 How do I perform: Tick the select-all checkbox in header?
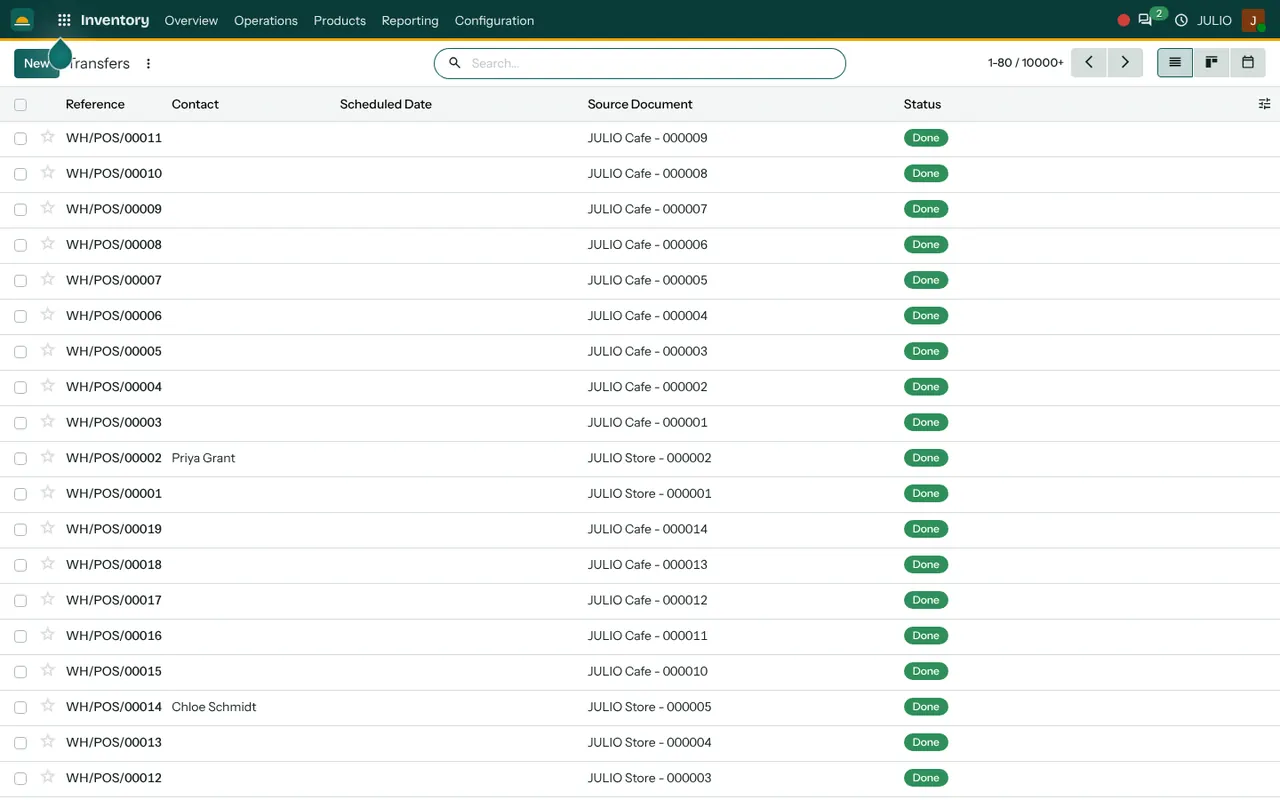click(20, 104)
